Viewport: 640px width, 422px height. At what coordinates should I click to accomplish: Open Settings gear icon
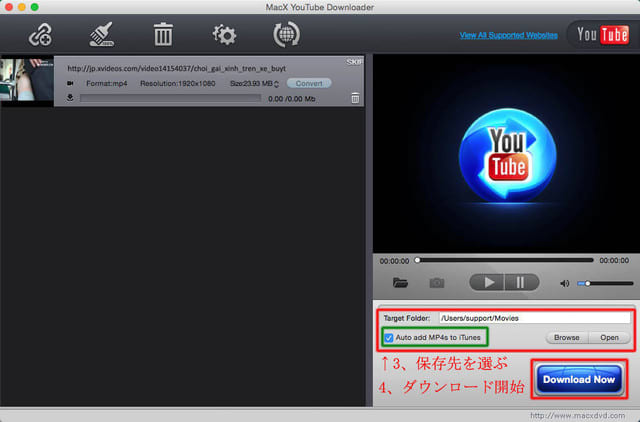(x=224, y=35)
